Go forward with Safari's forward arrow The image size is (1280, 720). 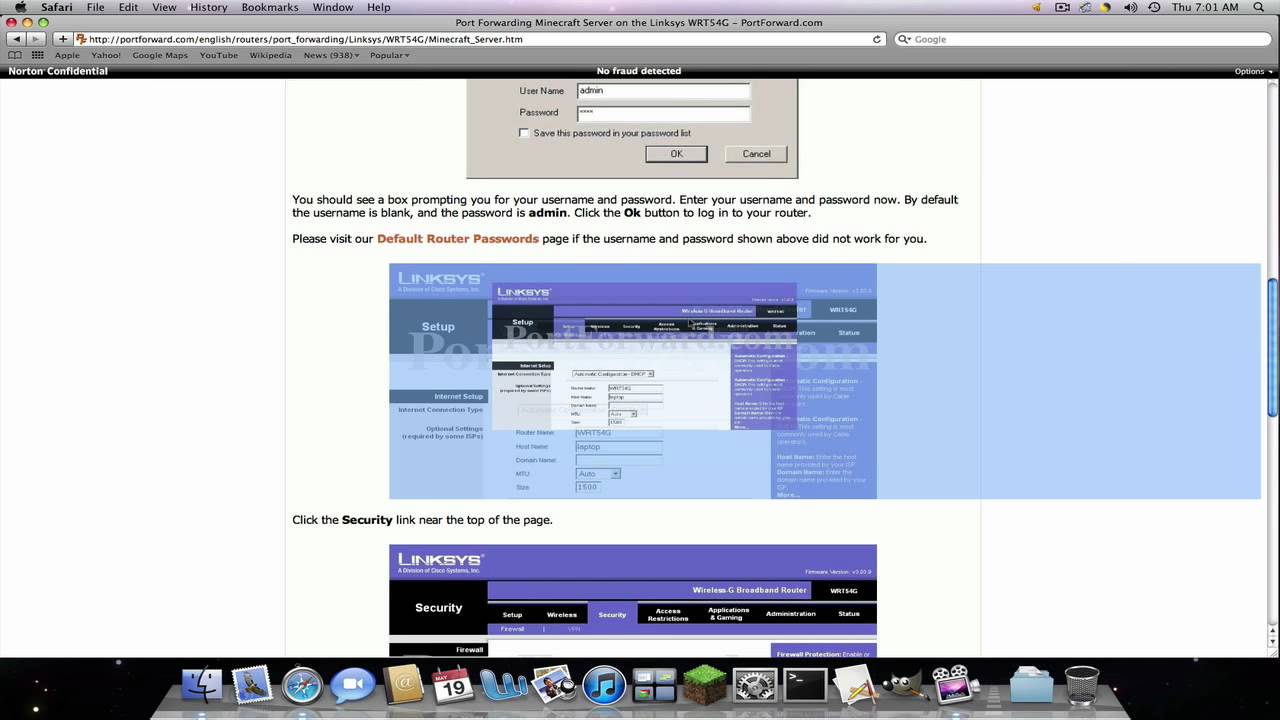click(x=38, y=39)
